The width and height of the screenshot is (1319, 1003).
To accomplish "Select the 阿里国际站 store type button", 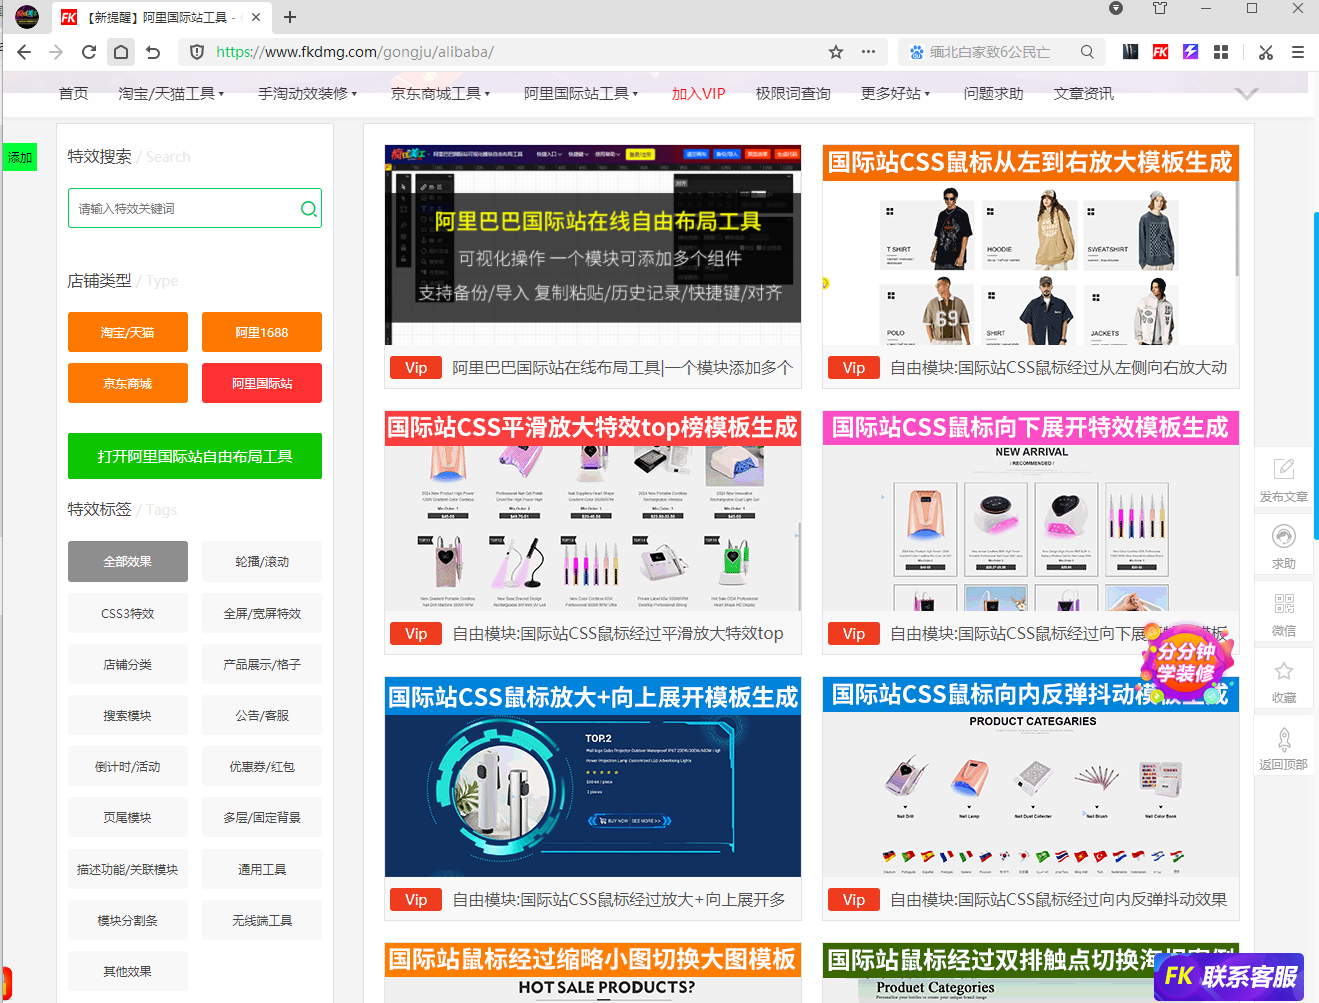I will click(262, 383).
